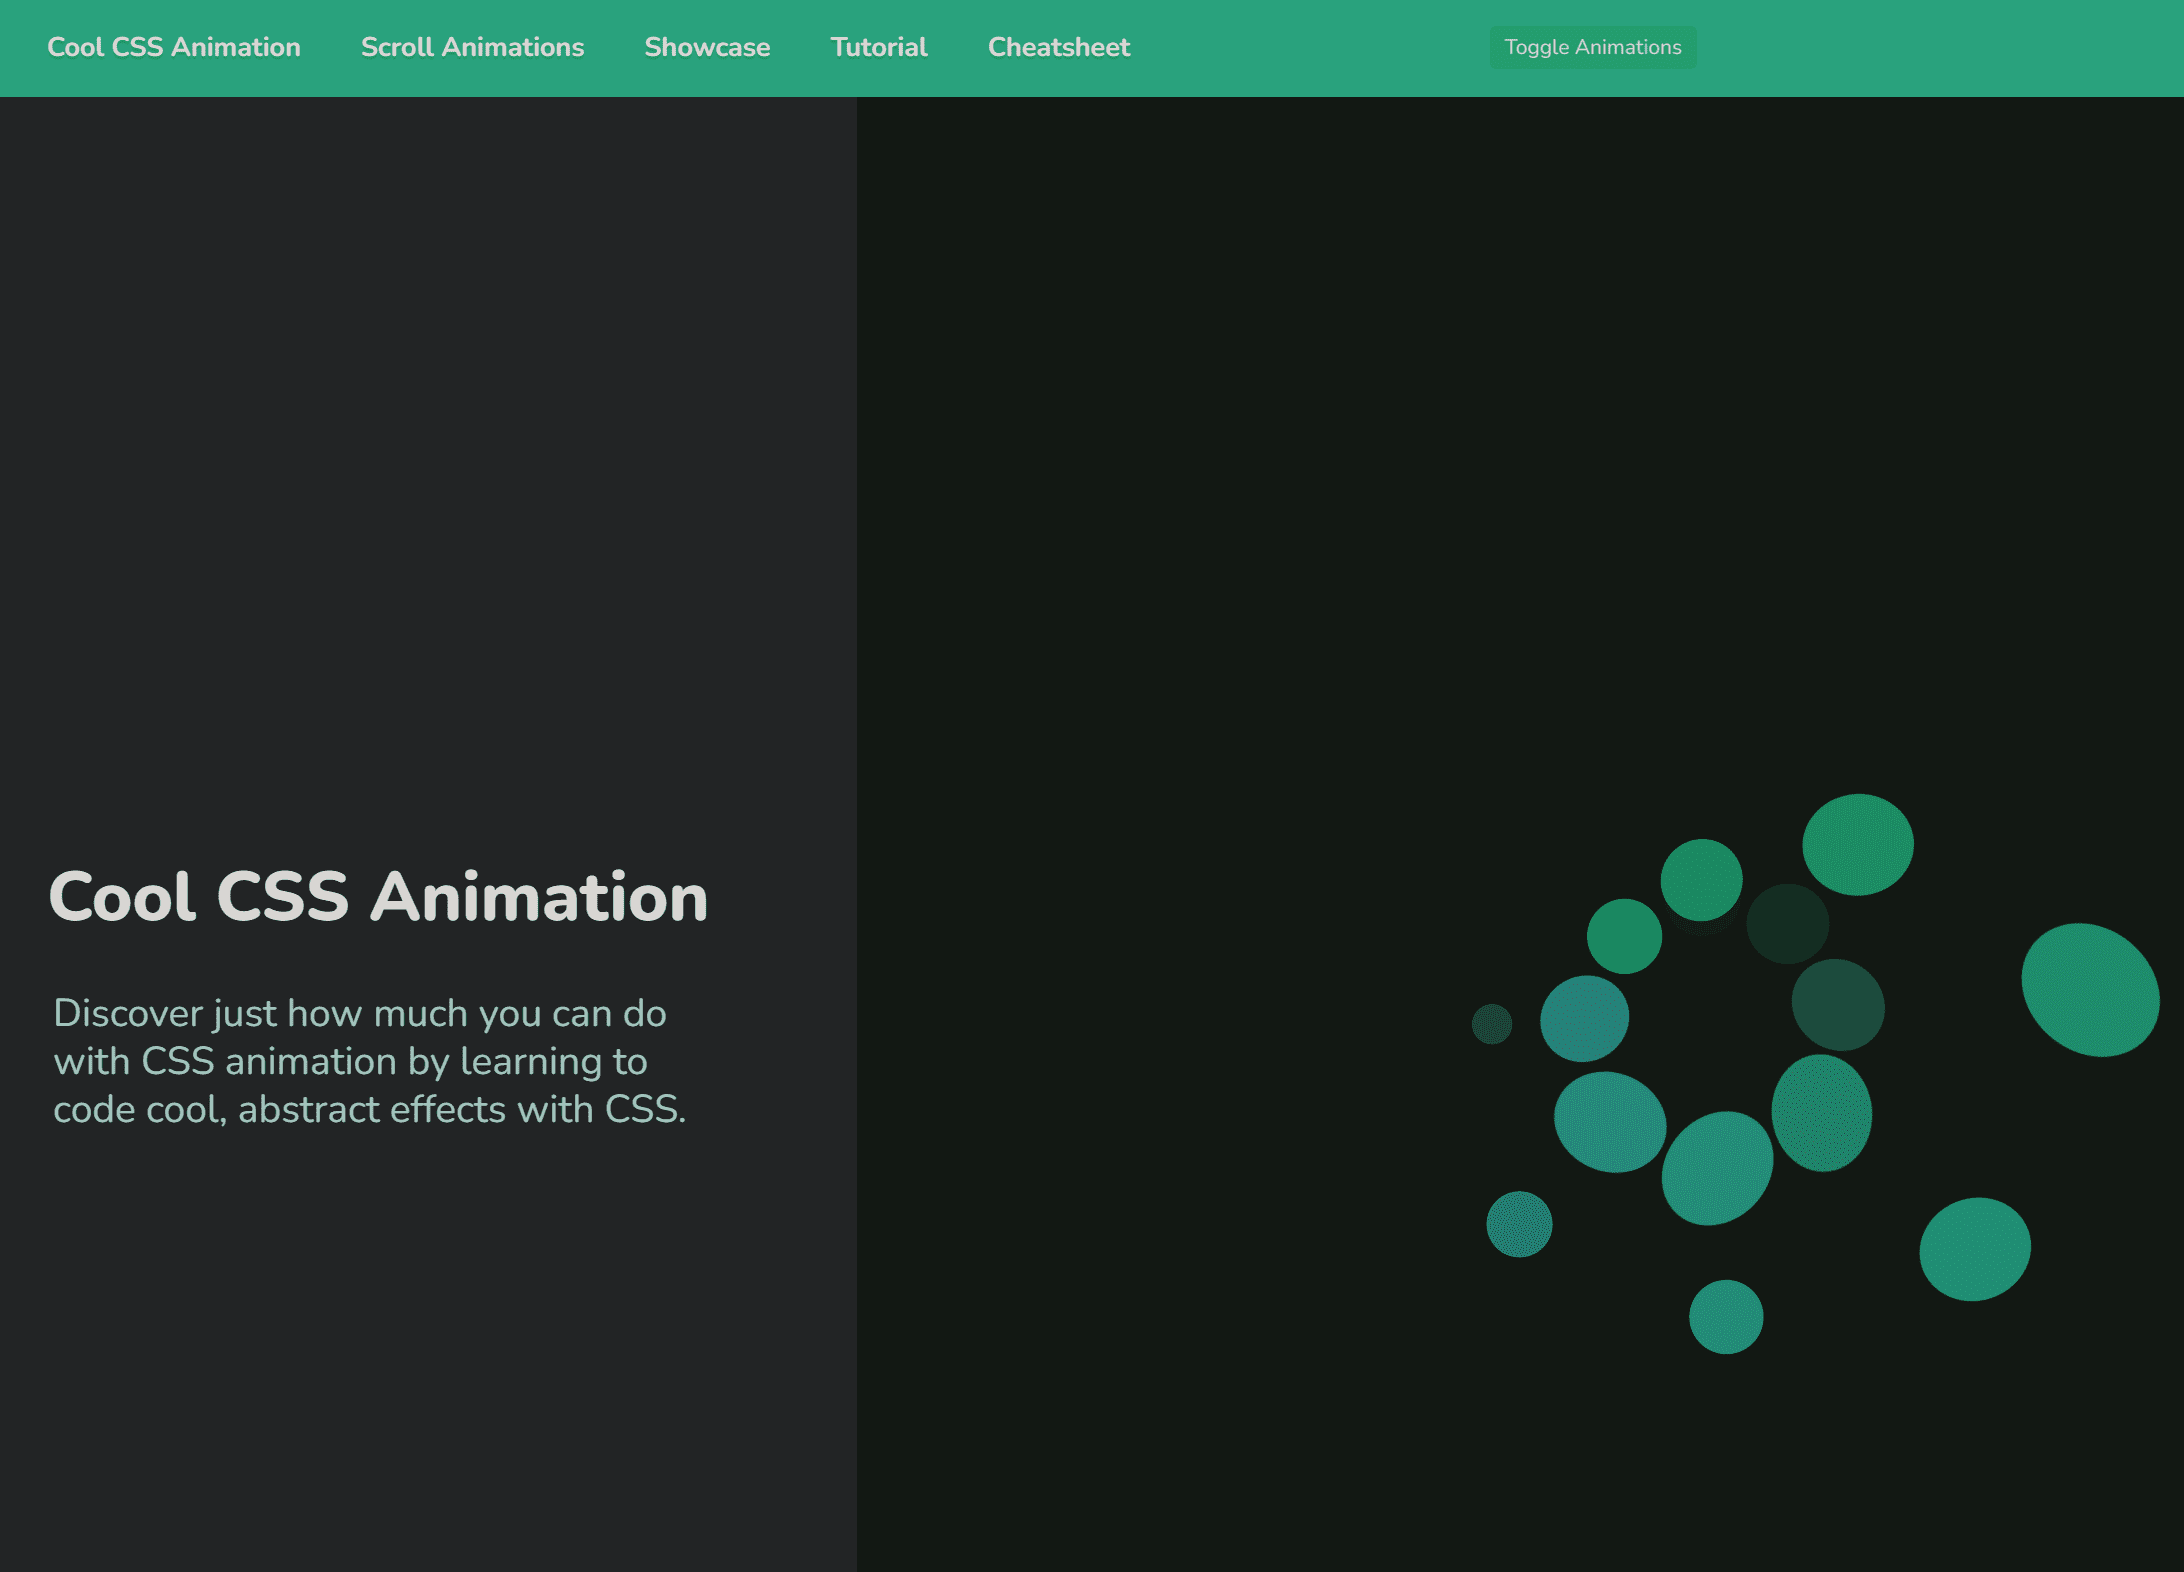
Task: Navigate to the Showcase section
Action: point(707,47)
